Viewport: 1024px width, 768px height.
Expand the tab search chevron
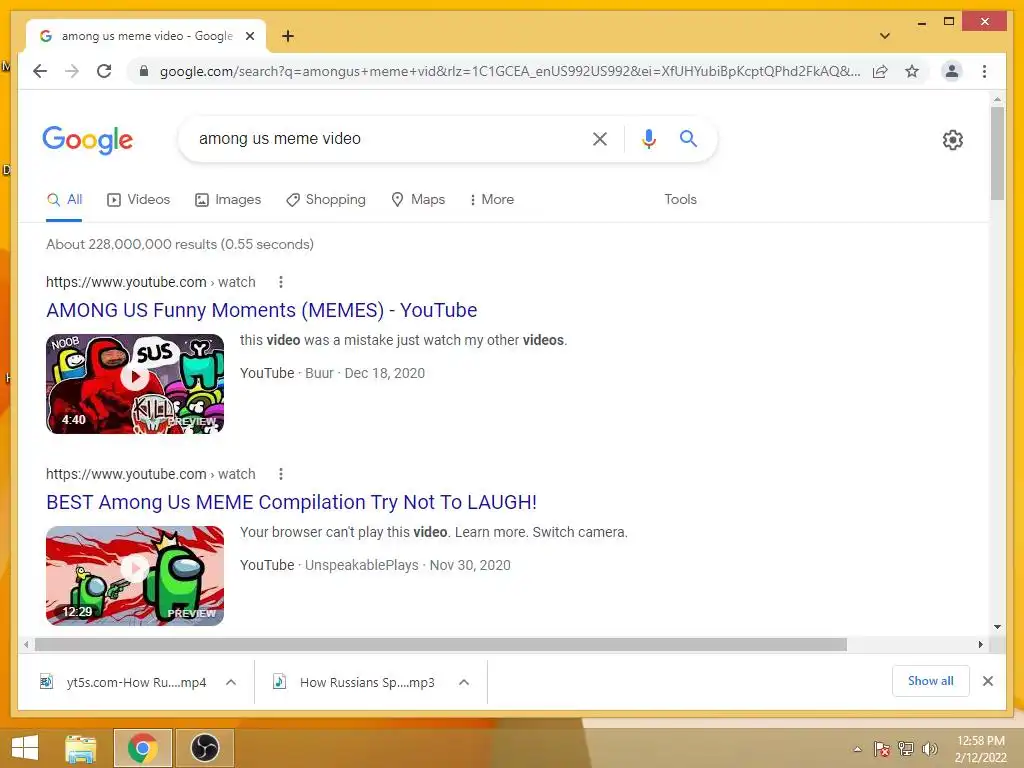pos(884,36)
